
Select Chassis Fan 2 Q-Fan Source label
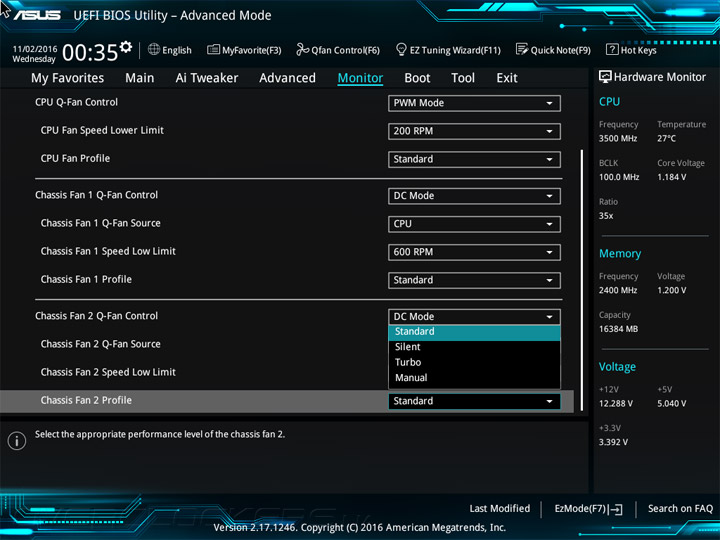point(101,344)
